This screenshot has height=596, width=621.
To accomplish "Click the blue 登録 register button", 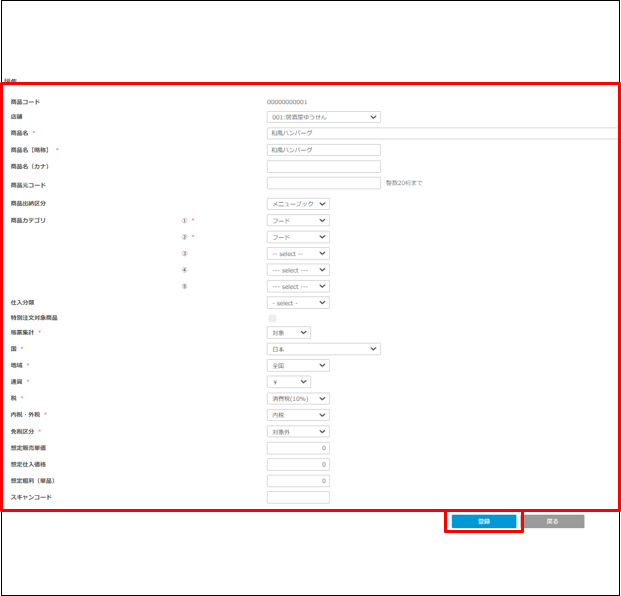I will pyautogui.click(x=484, y=522).
